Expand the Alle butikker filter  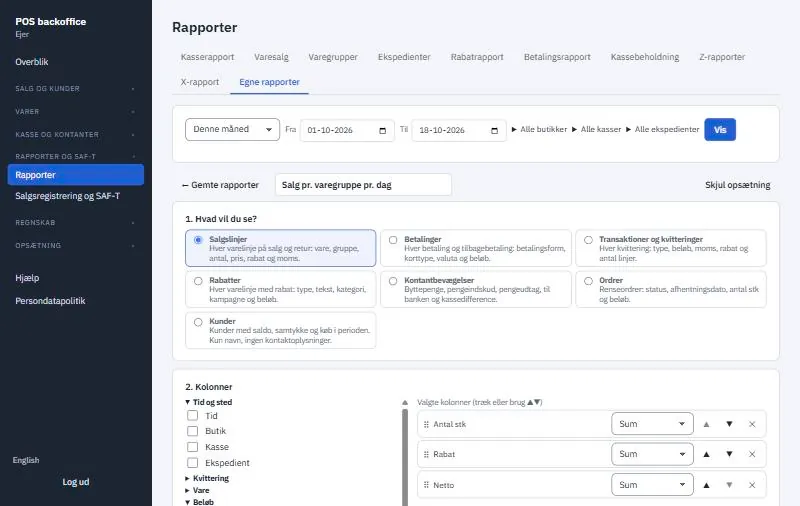[x=539, y=130]
